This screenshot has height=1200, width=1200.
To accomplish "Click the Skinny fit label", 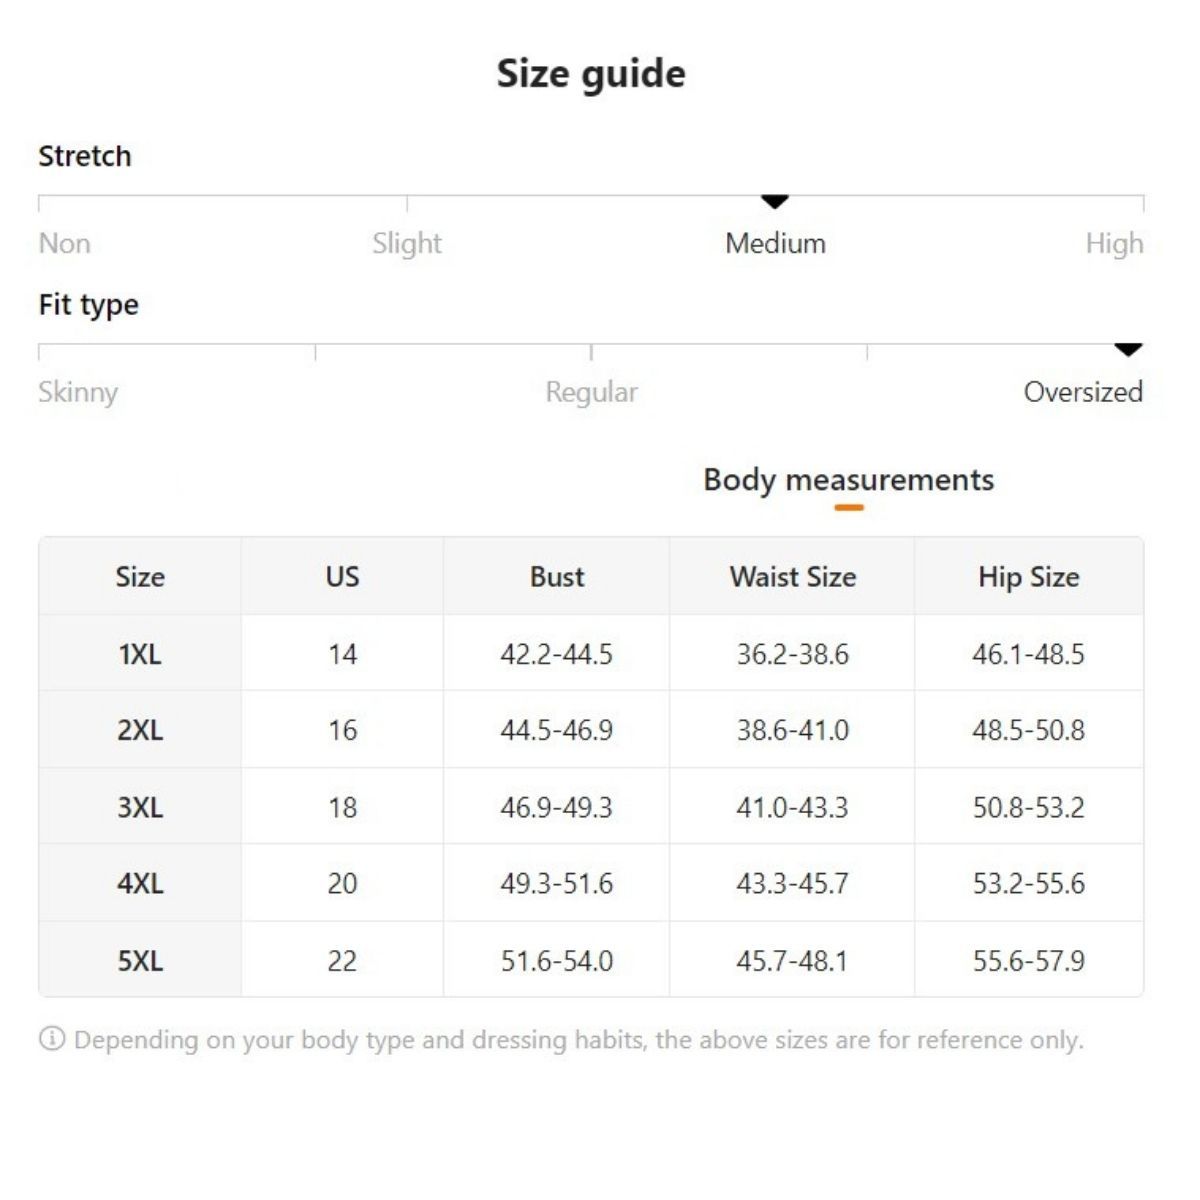I will 78,392.
